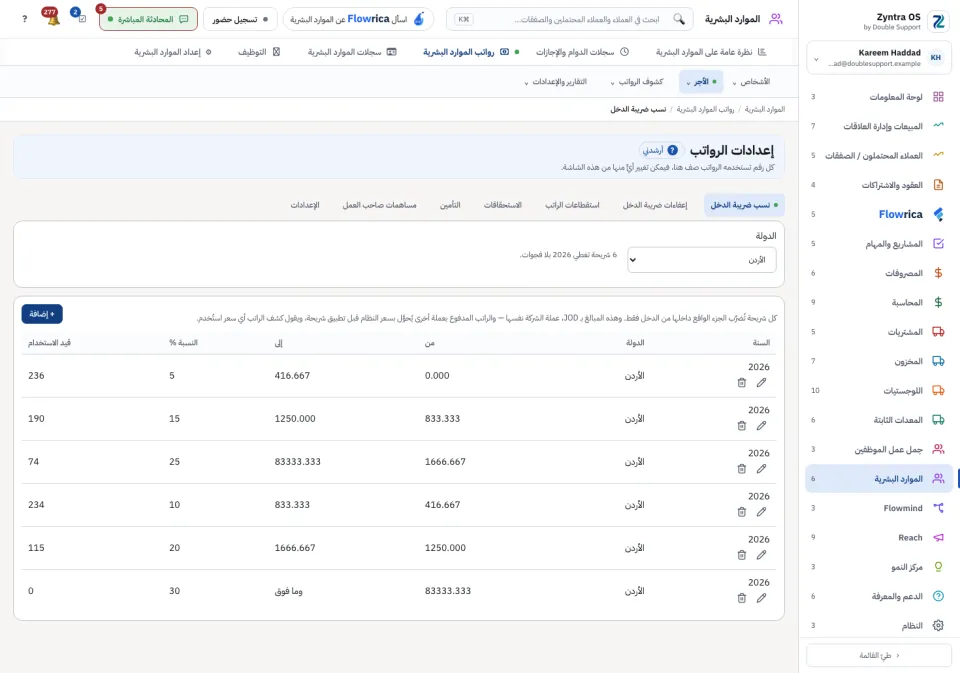Open لوحة المعلومات from the sidebar
Screen dimensions: 960x673
879,97
